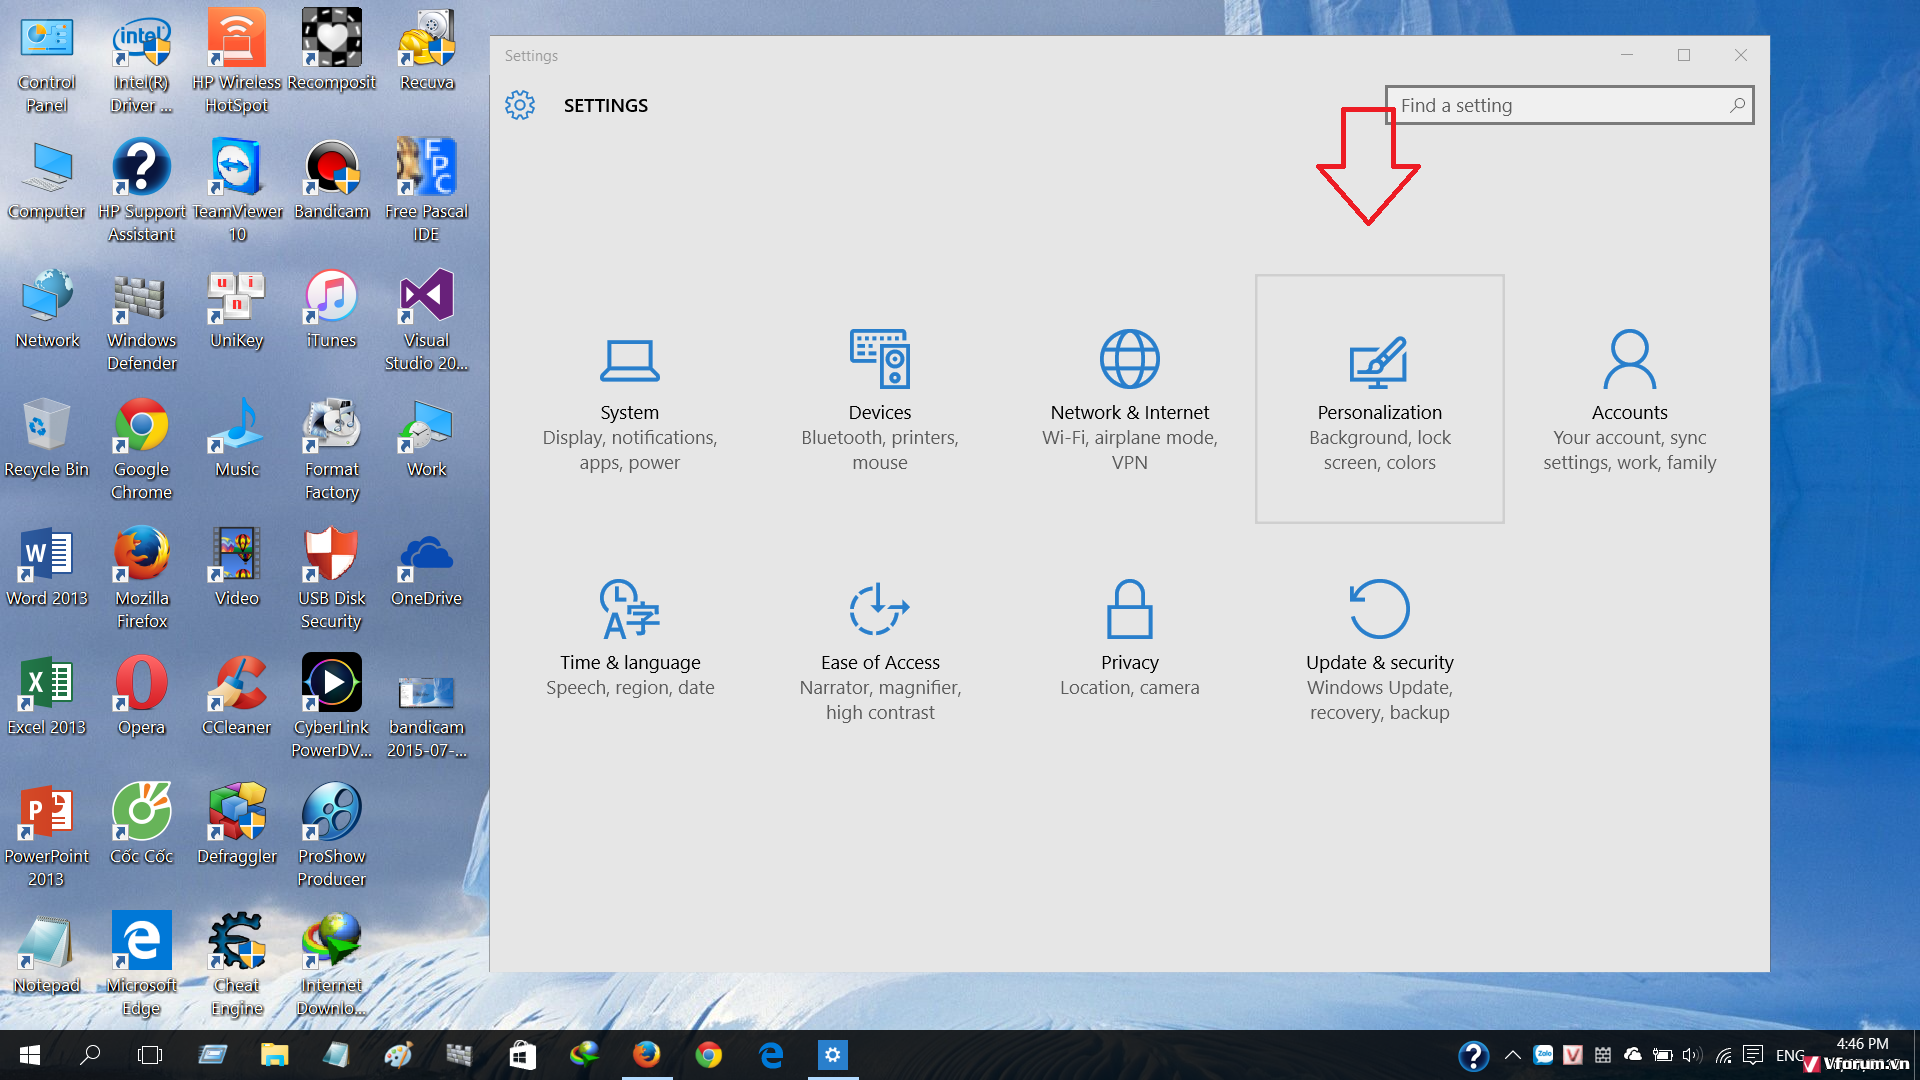Open File Explorer from taskbar
The width and height of the screenshot is (1920, 1080).
coord(274,1055)
